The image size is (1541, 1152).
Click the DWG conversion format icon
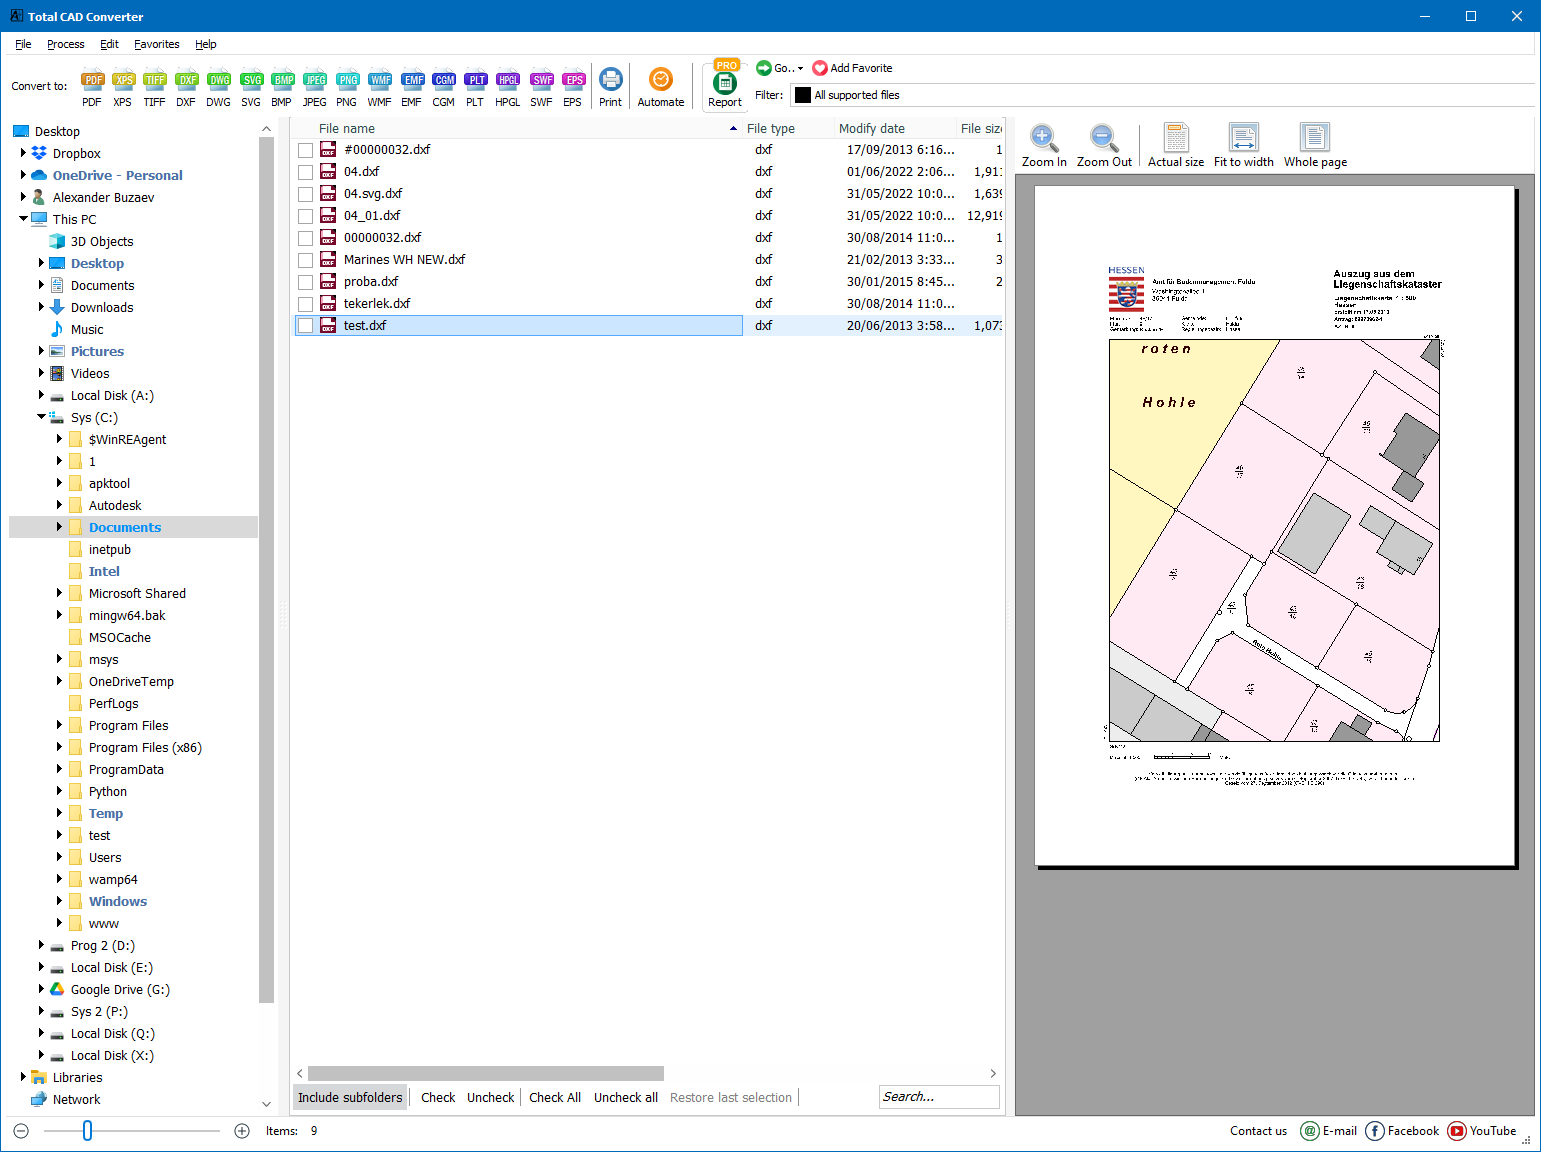point(219,87)
